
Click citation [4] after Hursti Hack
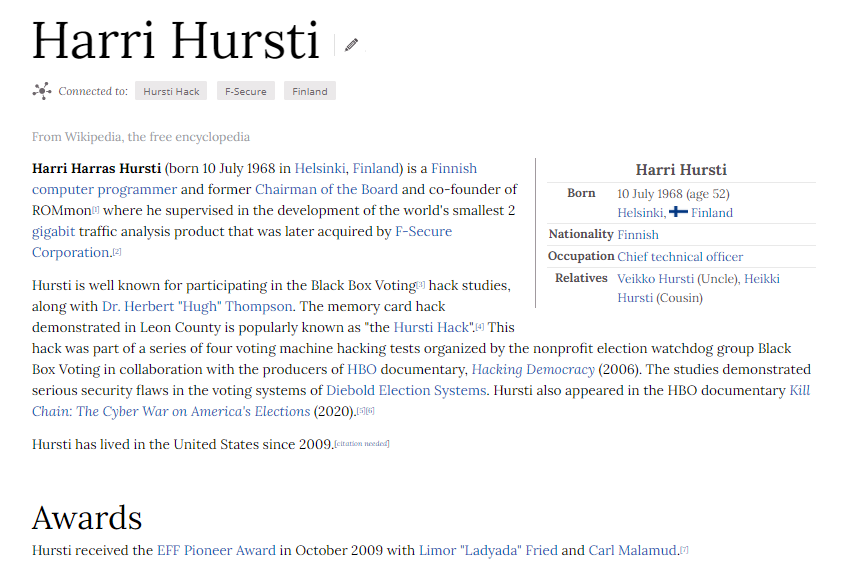(480, 326)
